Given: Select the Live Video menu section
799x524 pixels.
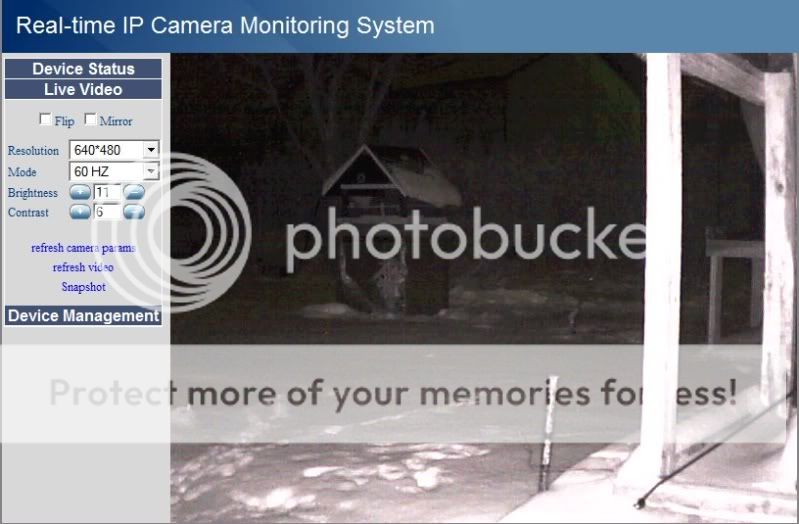Looking at the screenshot, I should pyautogui.click(x=84, y=89).
